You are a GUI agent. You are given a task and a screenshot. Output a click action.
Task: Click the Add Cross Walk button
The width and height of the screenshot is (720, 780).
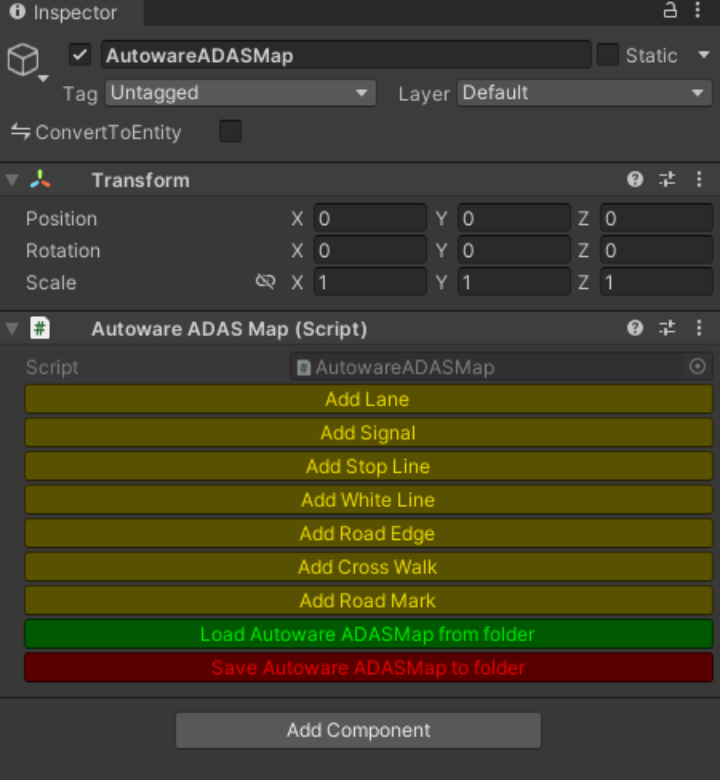tap(369, 567)
